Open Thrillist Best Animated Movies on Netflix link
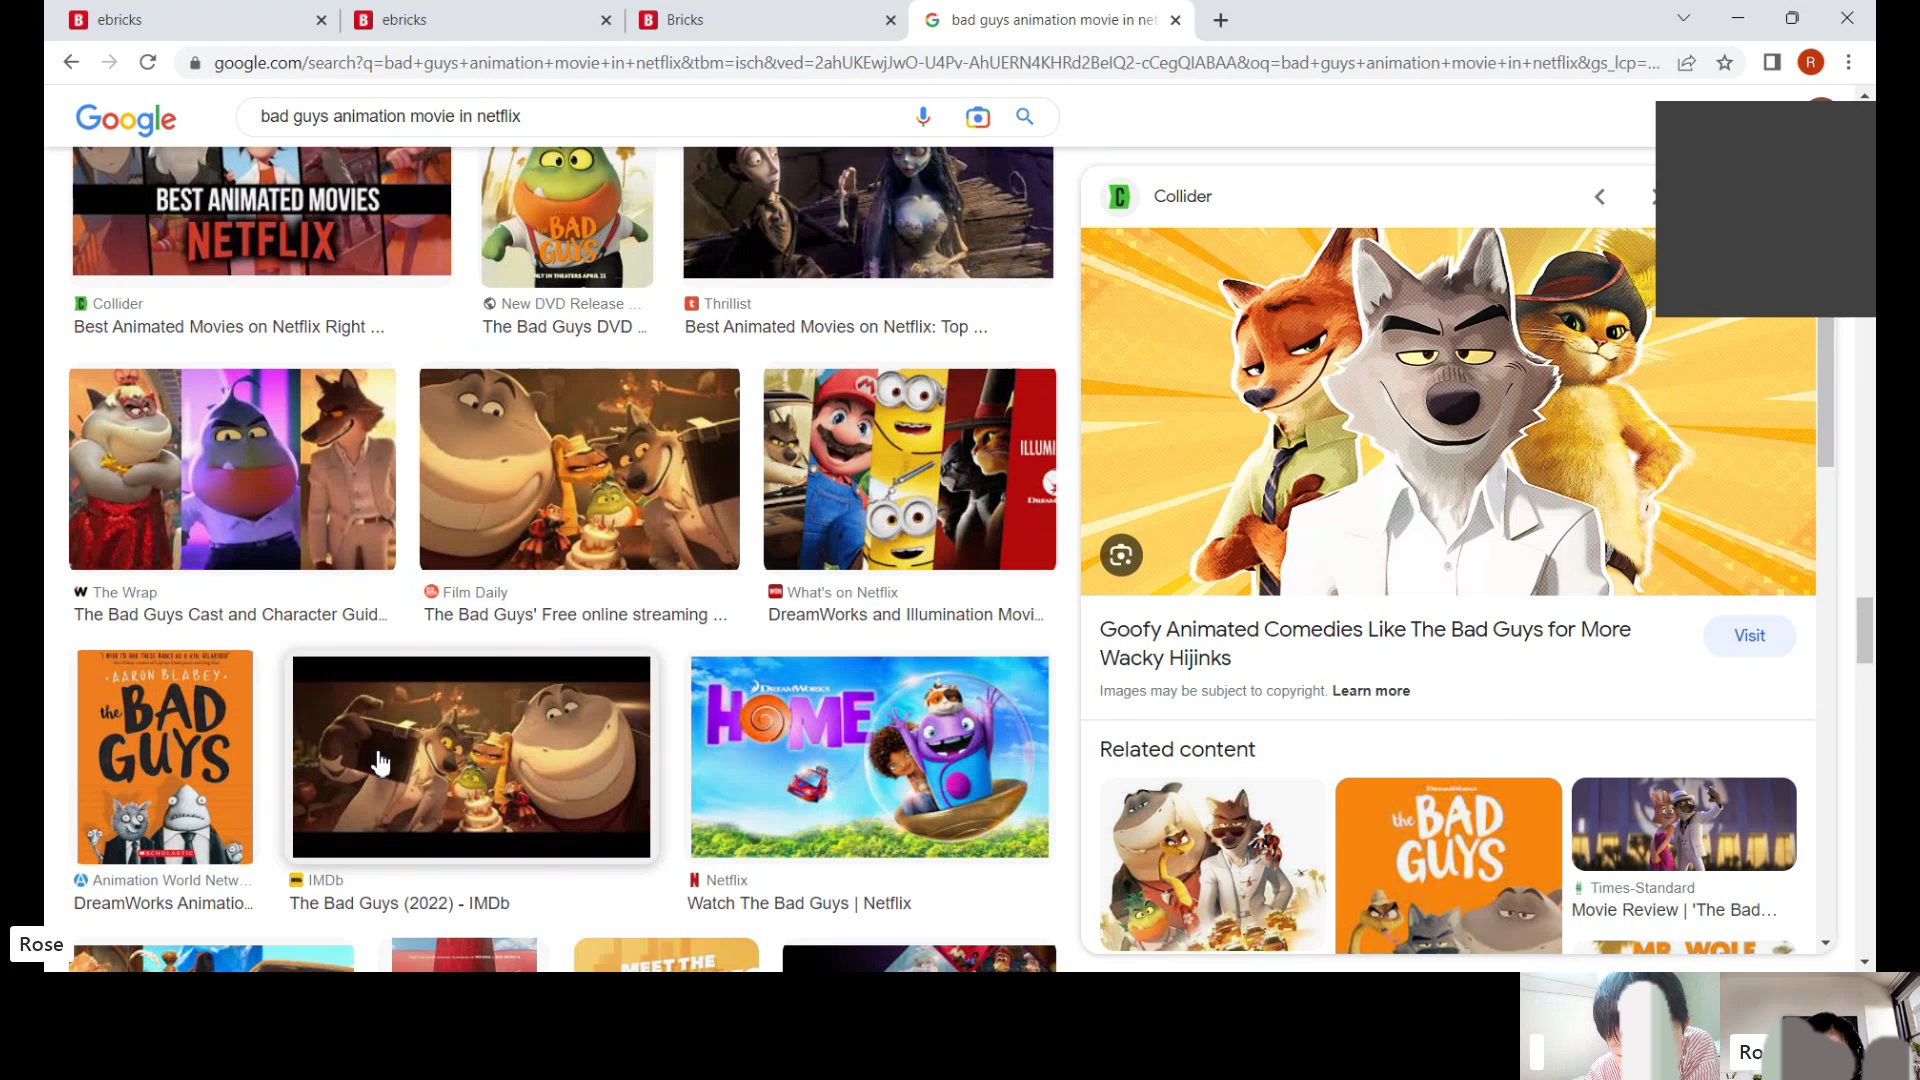The height and width of the screenshot is (1080, 1920). point(836,327)
